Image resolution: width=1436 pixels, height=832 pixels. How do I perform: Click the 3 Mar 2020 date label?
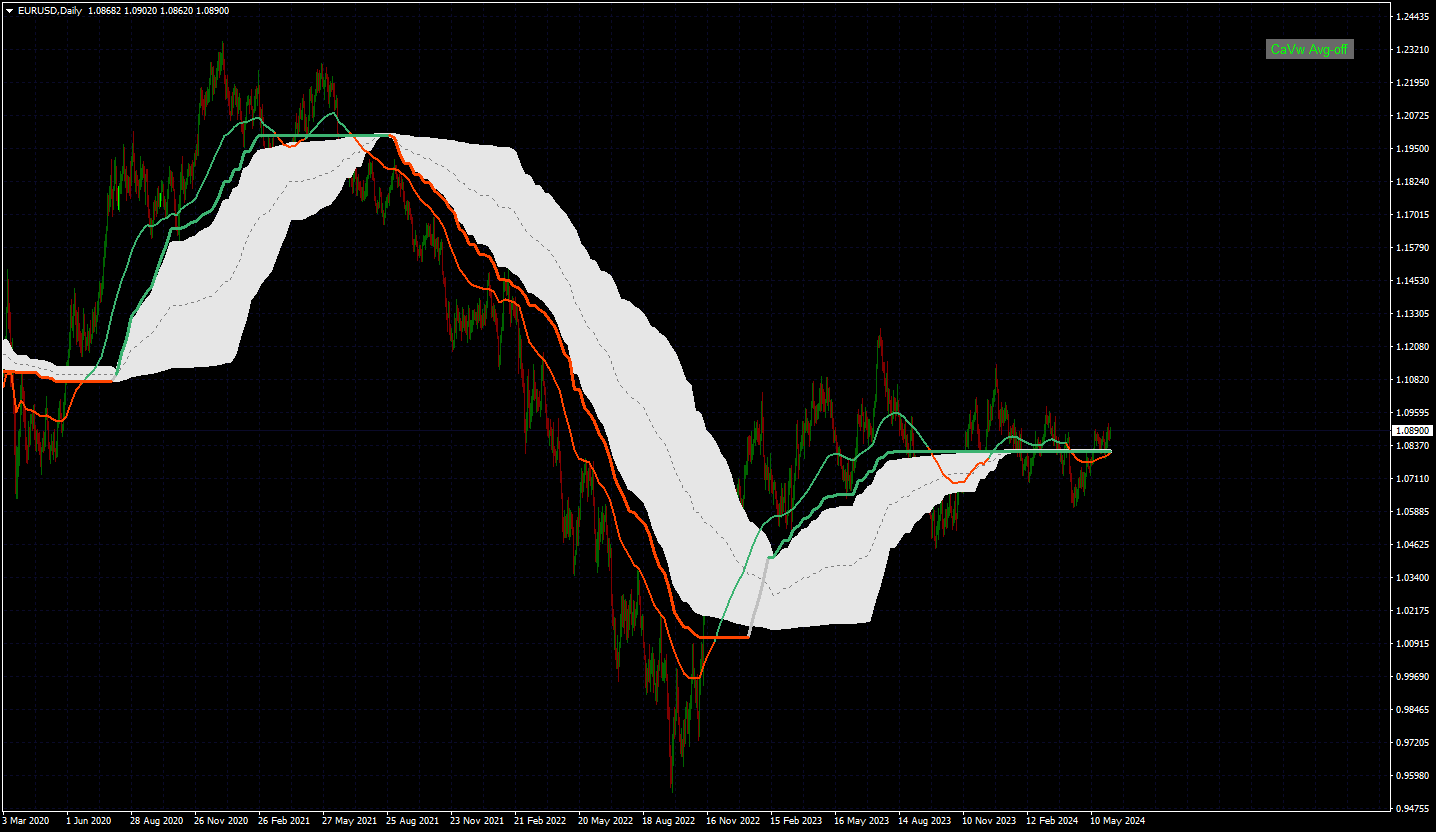coord(24,820)
